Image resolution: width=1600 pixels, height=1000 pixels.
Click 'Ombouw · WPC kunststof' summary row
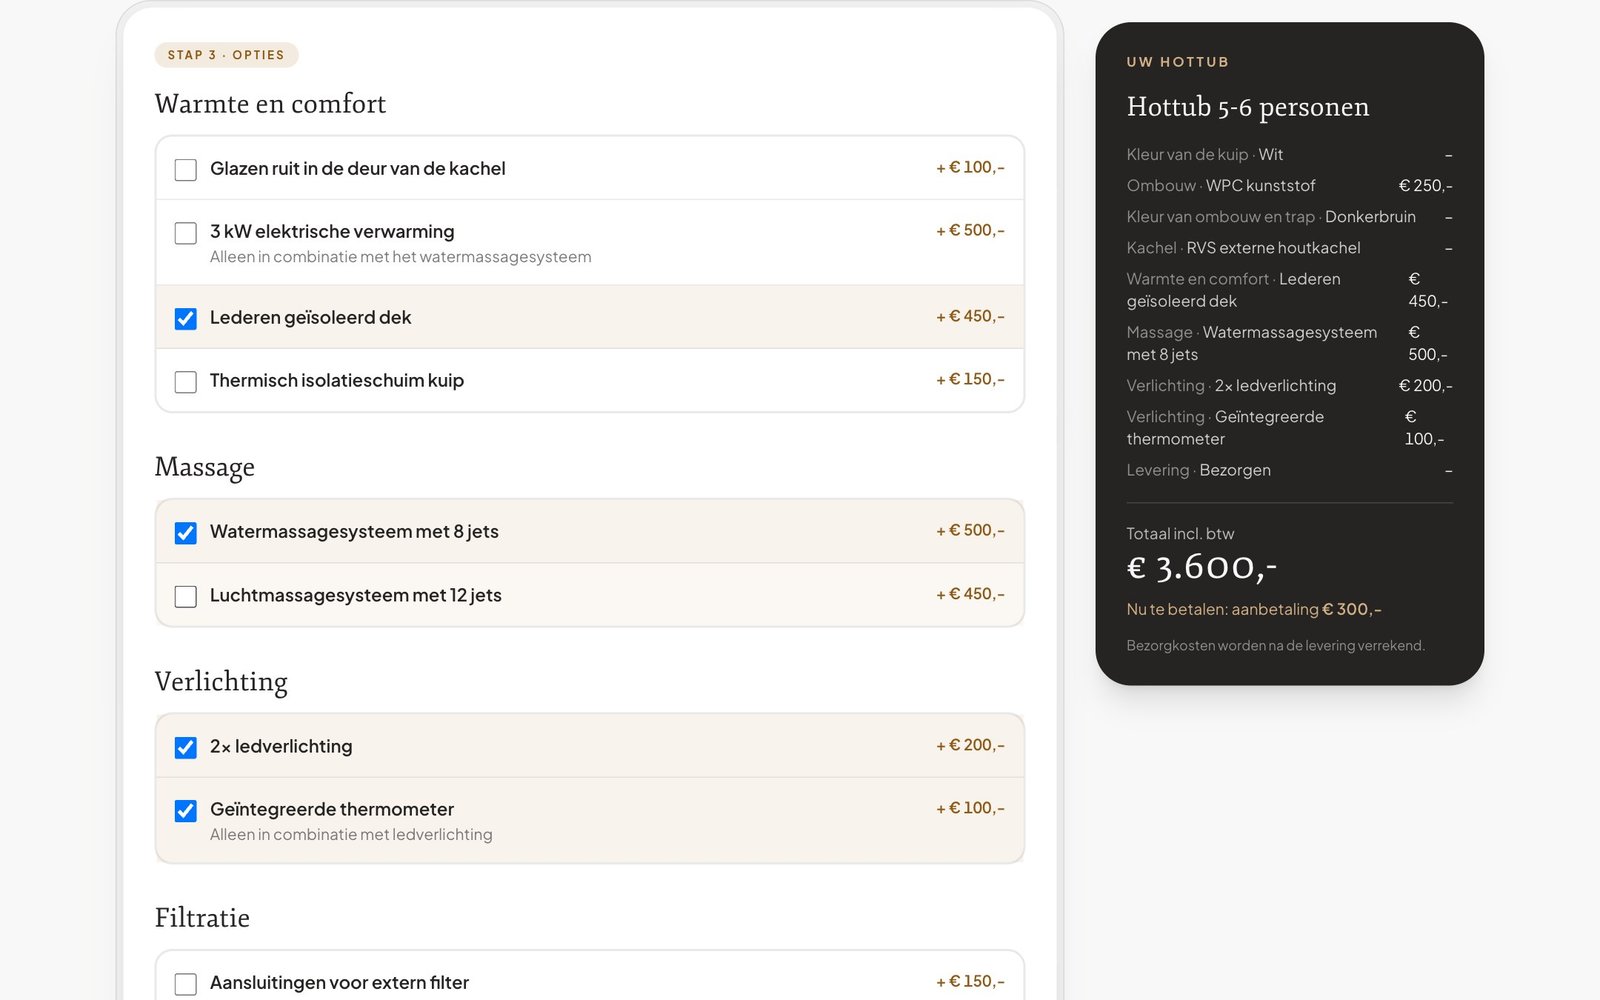(1290, 186)
